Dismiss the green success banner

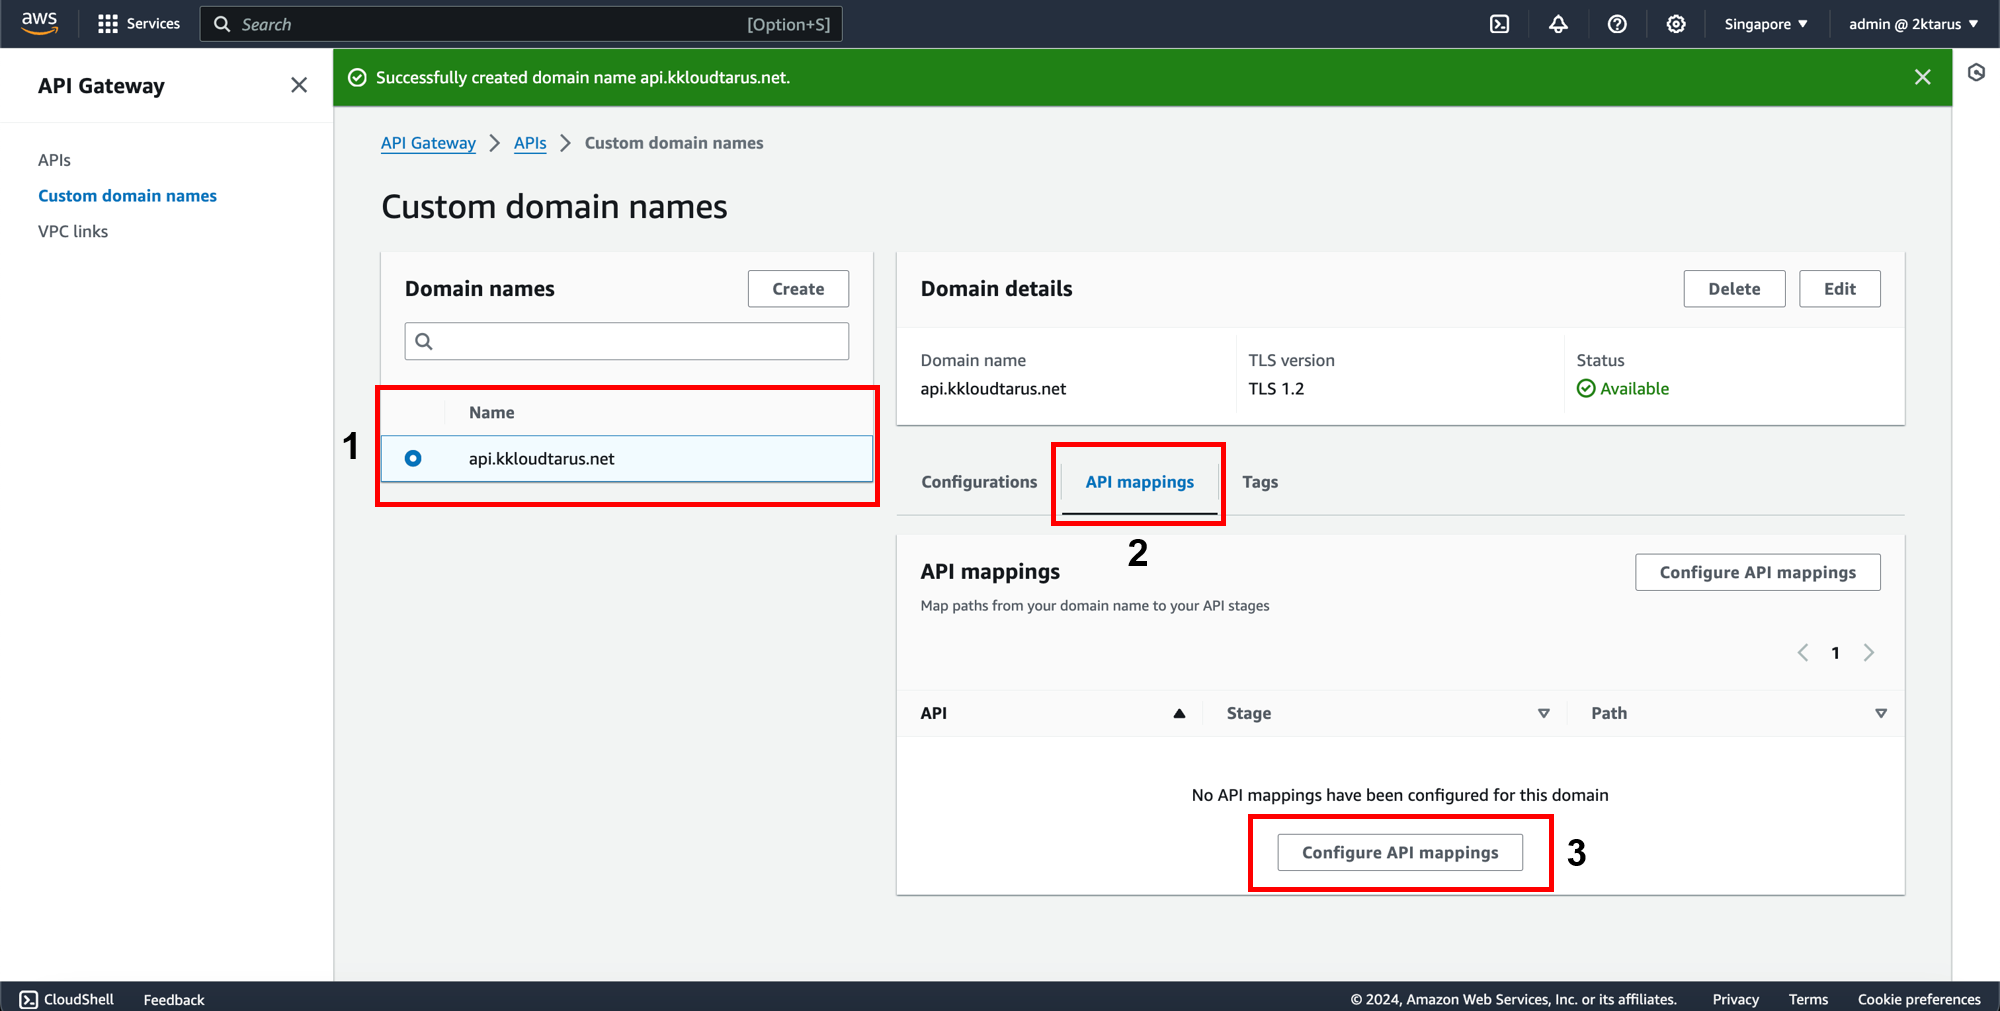pos(1922,77)
